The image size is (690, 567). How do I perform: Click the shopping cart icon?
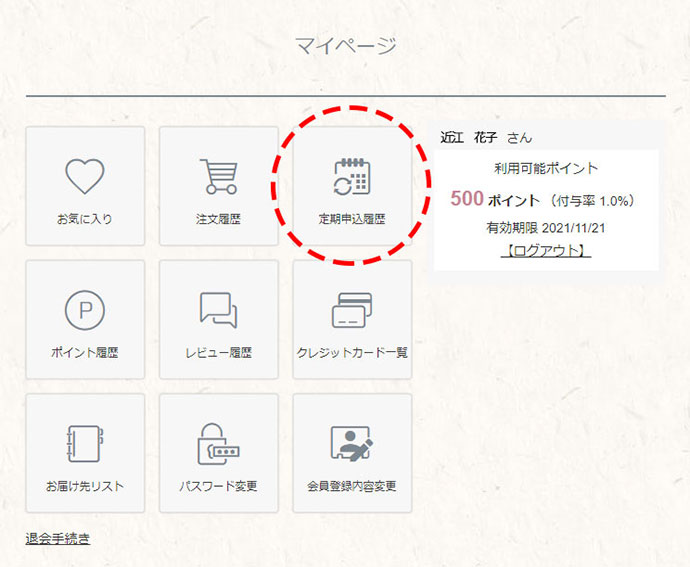coord(218,176)
